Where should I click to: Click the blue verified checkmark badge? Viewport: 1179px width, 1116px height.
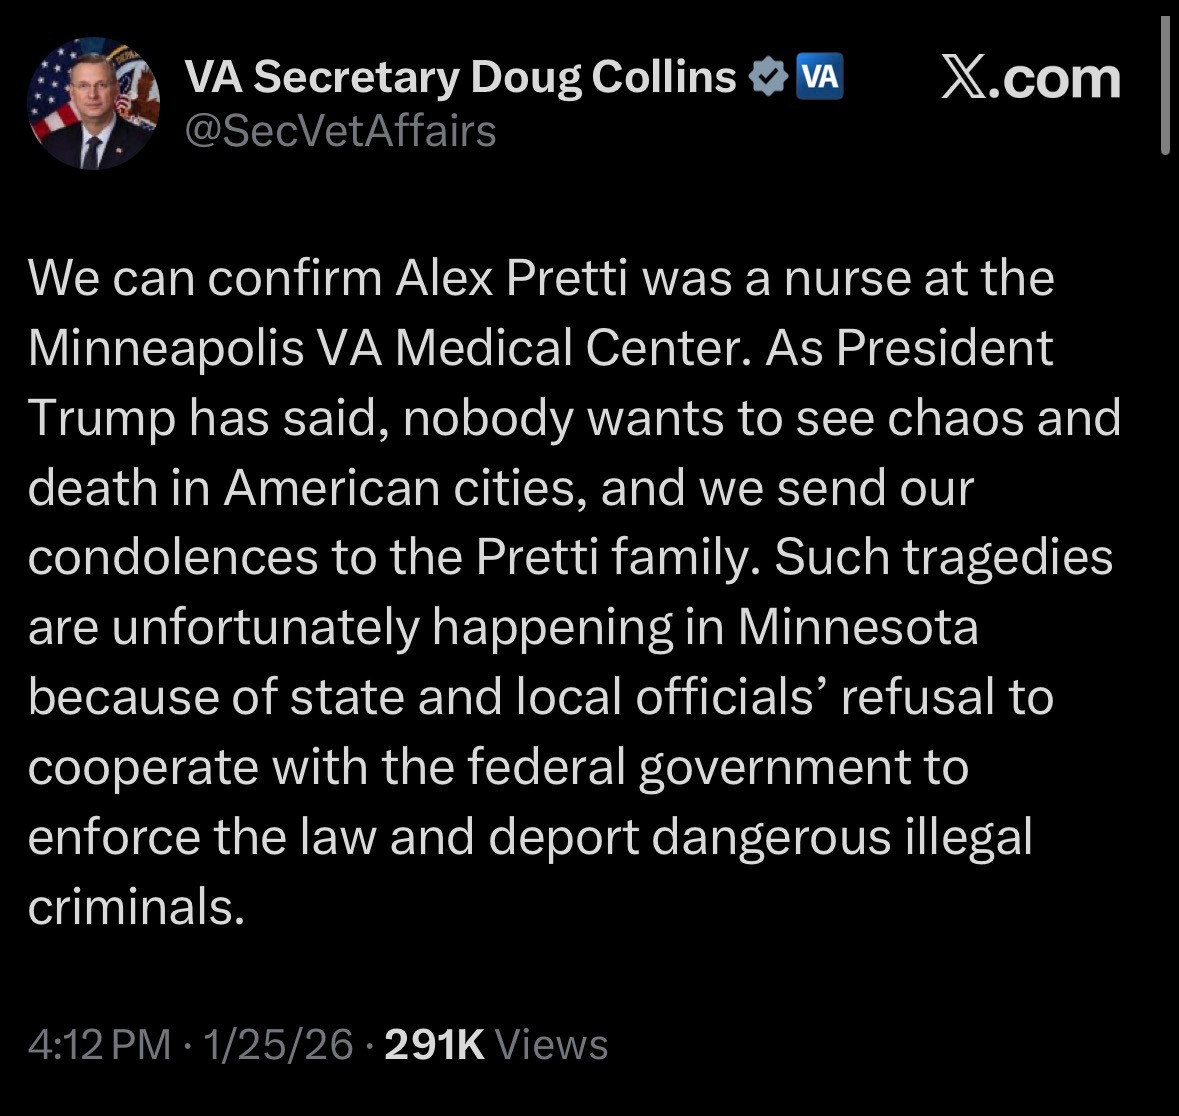pos(768,77)
